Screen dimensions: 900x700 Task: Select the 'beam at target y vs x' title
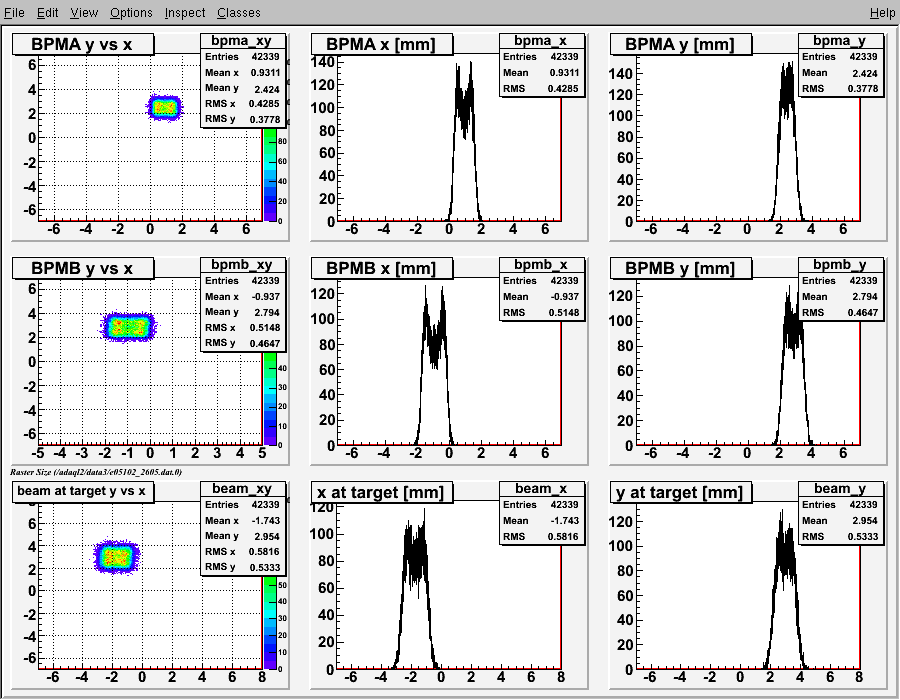click(x=83, y=491)
